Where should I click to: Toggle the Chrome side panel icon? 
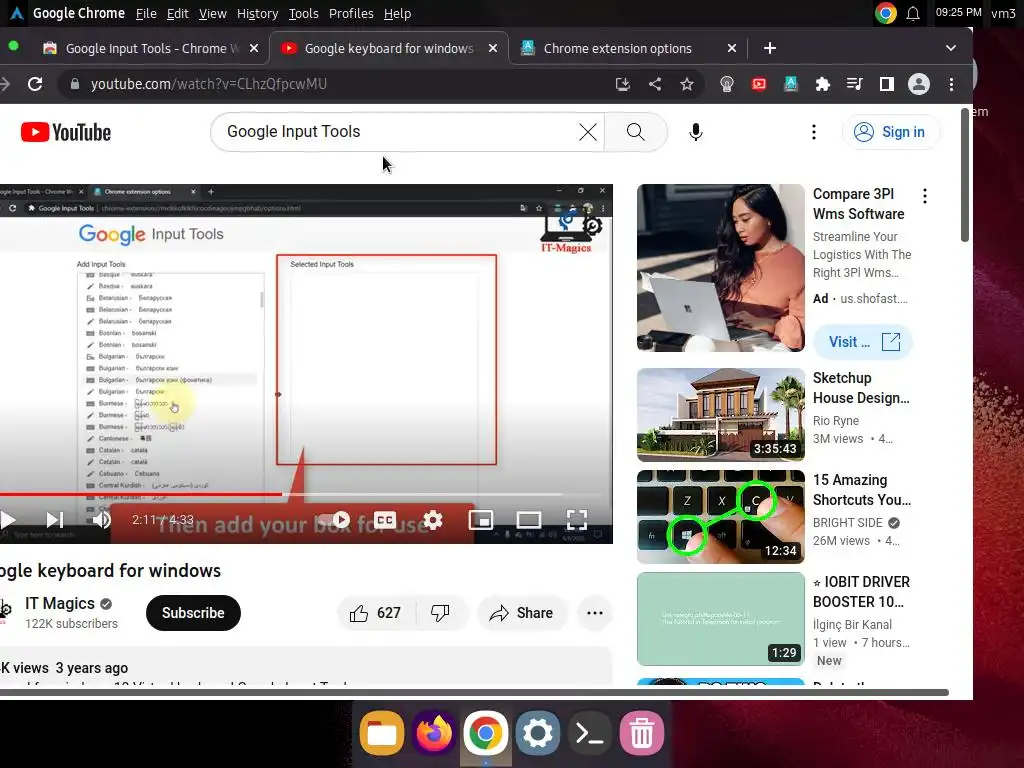coord(886,84)
